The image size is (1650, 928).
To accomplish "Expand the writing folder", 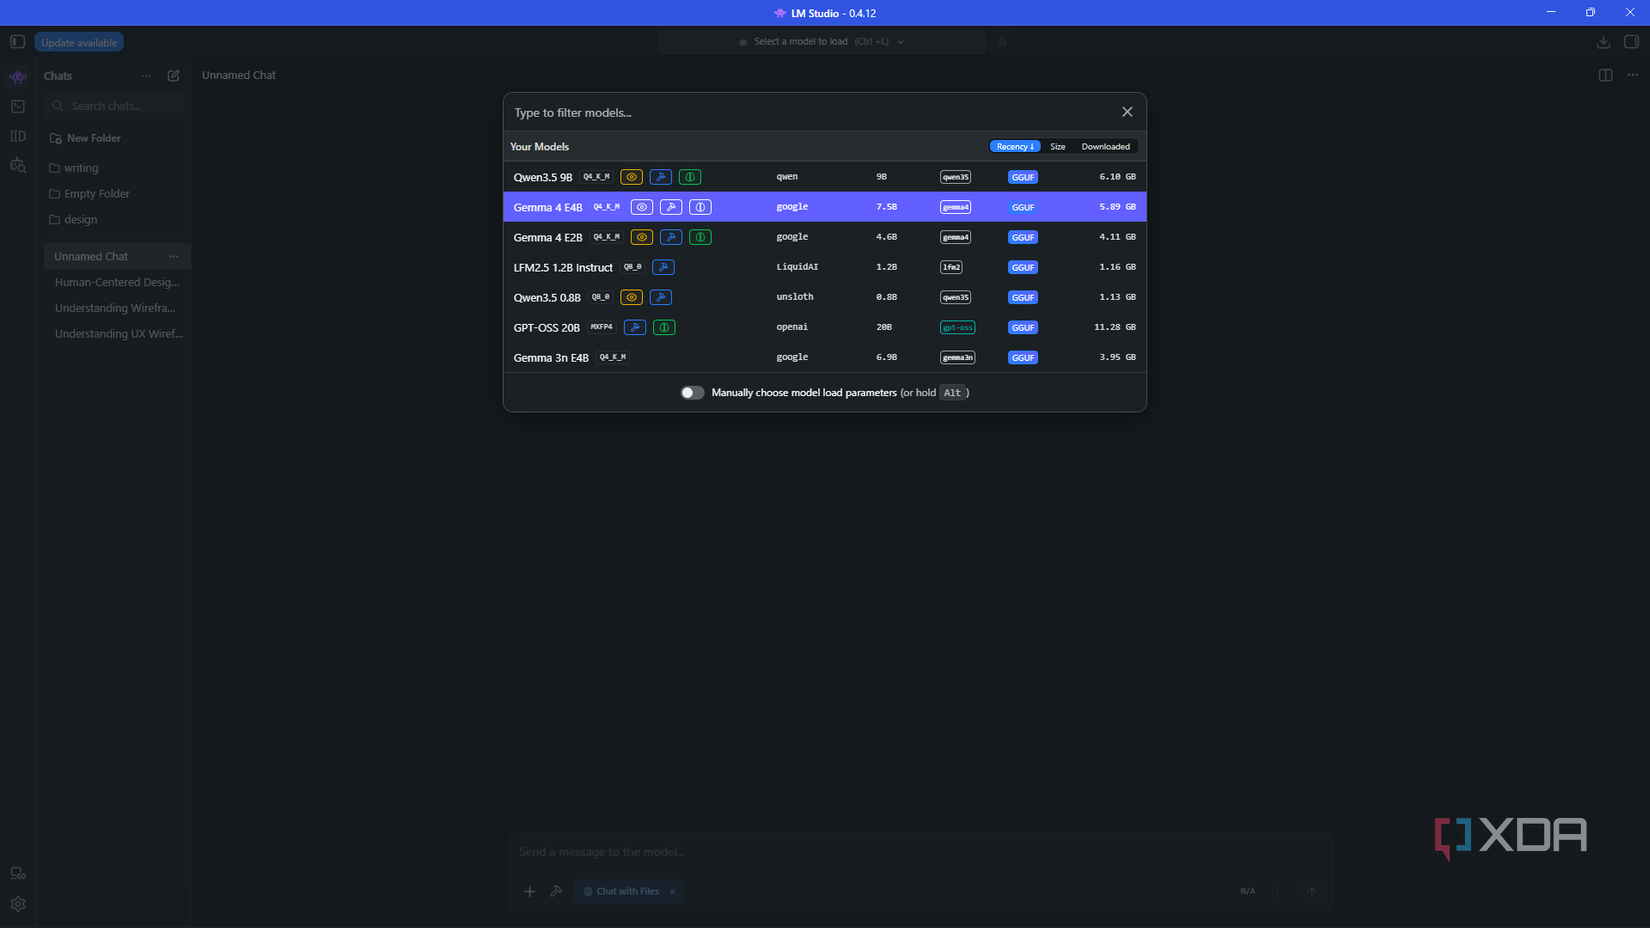I will (81, 168).
